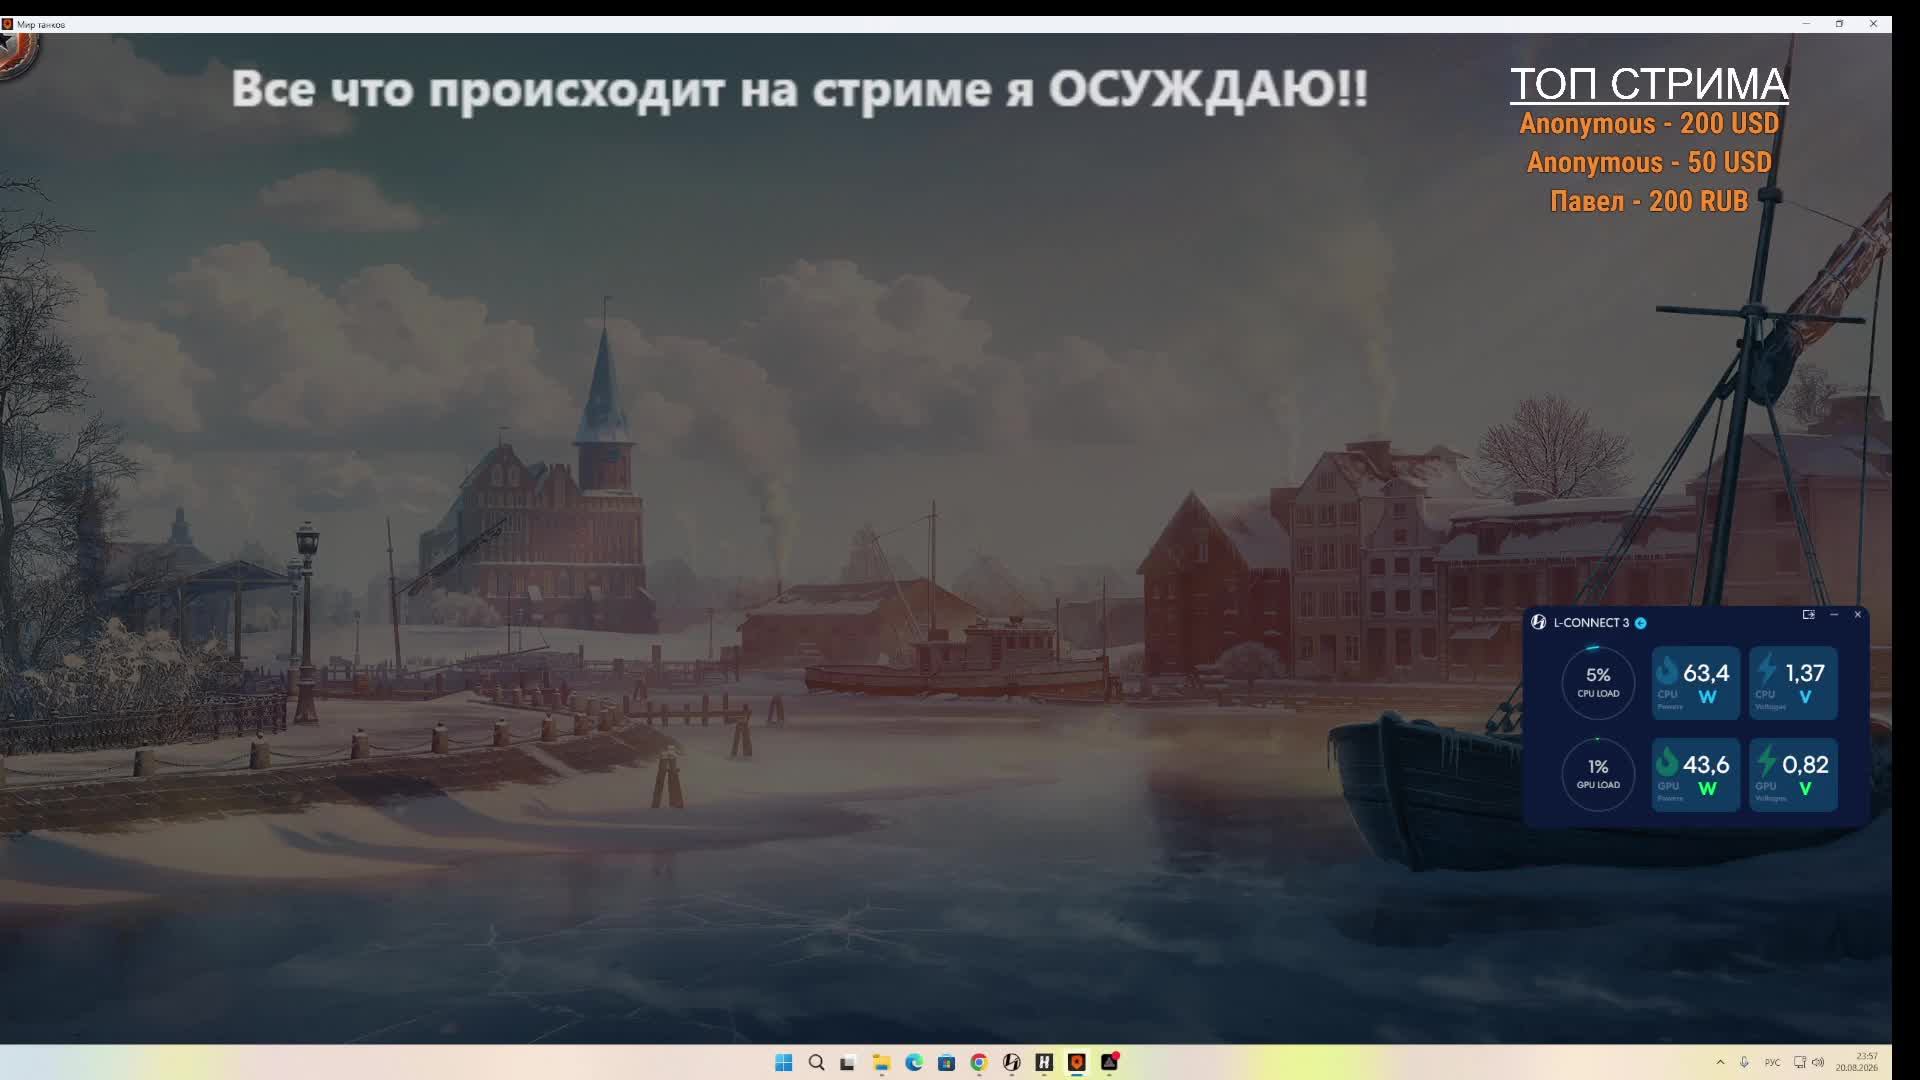Switch to L-Connect app in the taskbar
The width and height of the screenshot is (1920, 1080).
[1011, 1062]
